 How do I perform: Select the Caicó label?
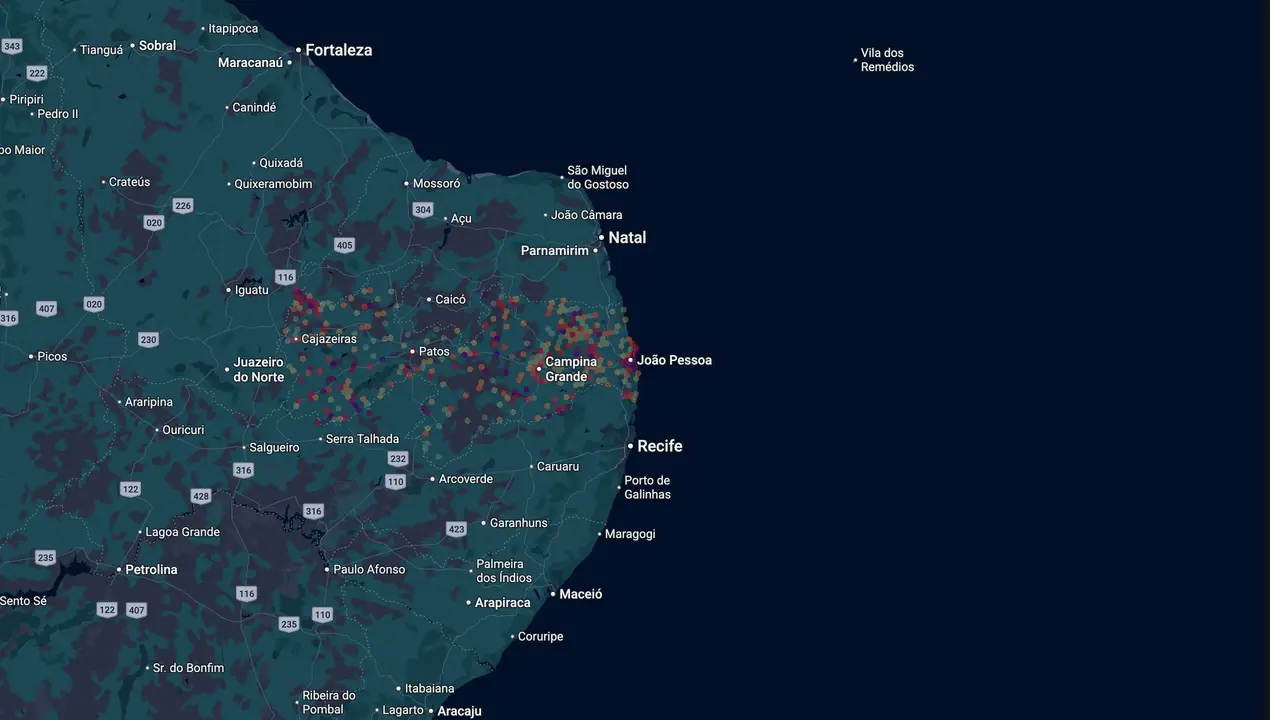tap(450, 300)
